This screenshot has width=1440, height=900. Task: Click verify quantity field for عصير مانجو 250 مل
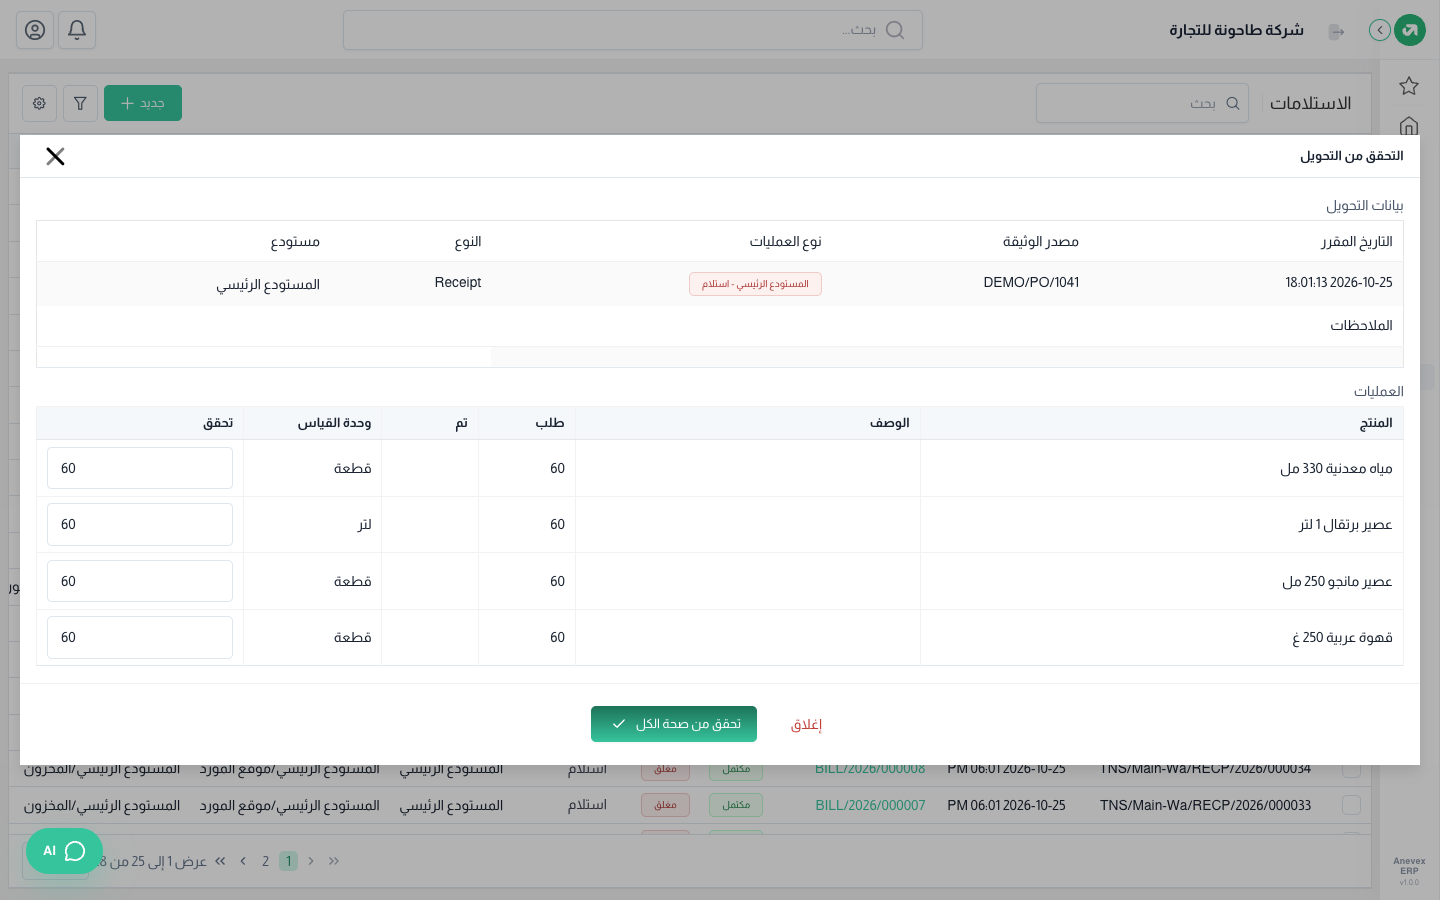[140, 581]
